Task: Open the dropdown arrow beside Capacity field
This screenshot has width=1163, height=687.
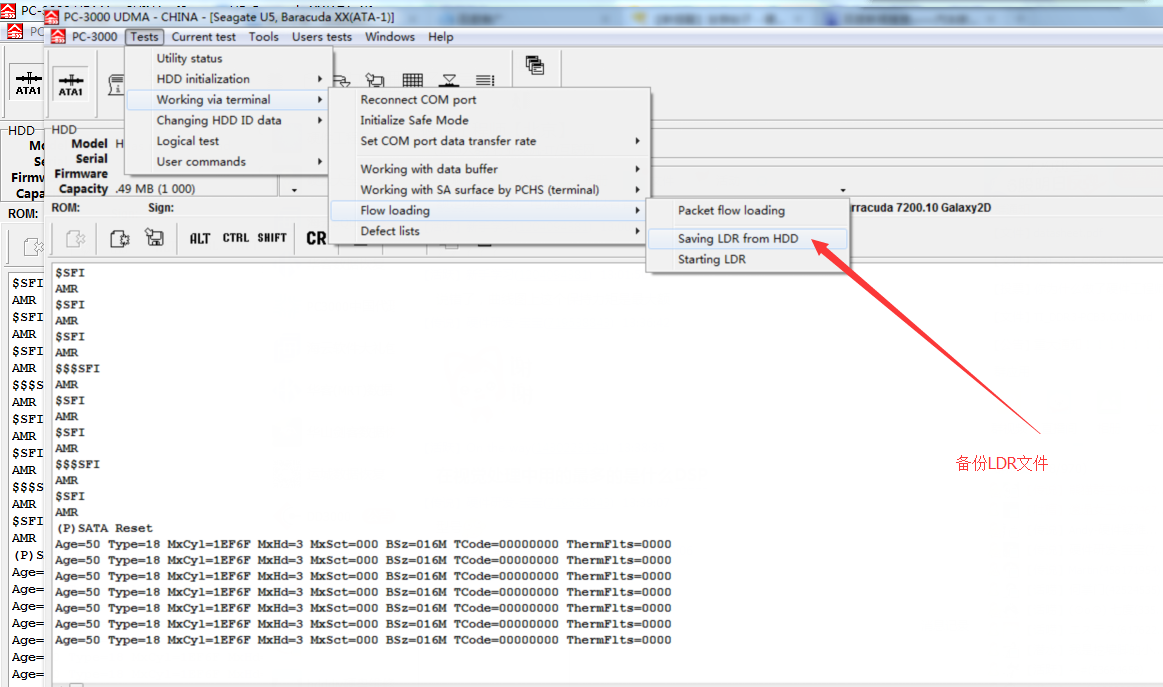Action: [294, 190]
